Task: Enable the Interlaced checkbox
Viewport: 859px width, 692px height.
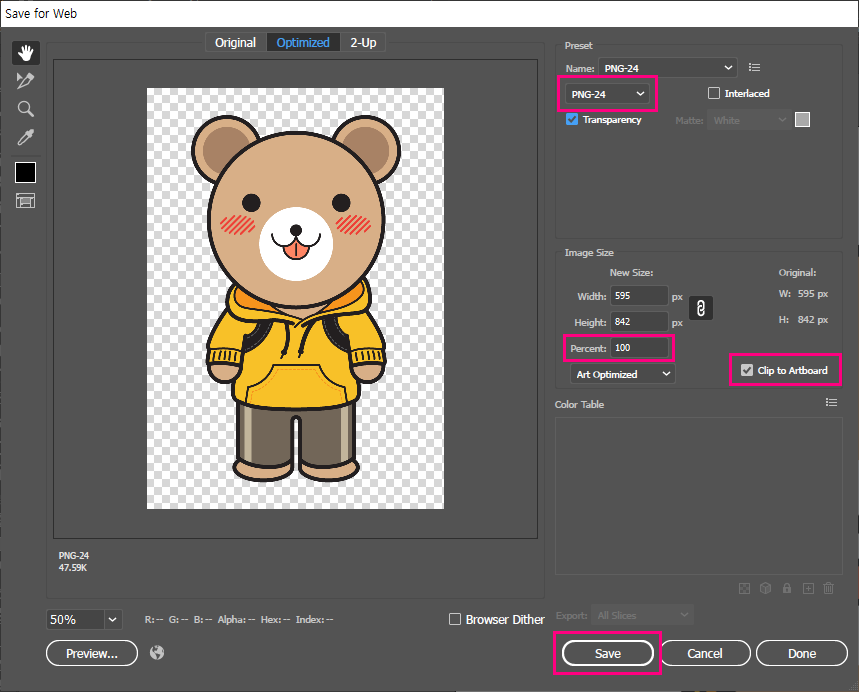Action: point(714,93)
